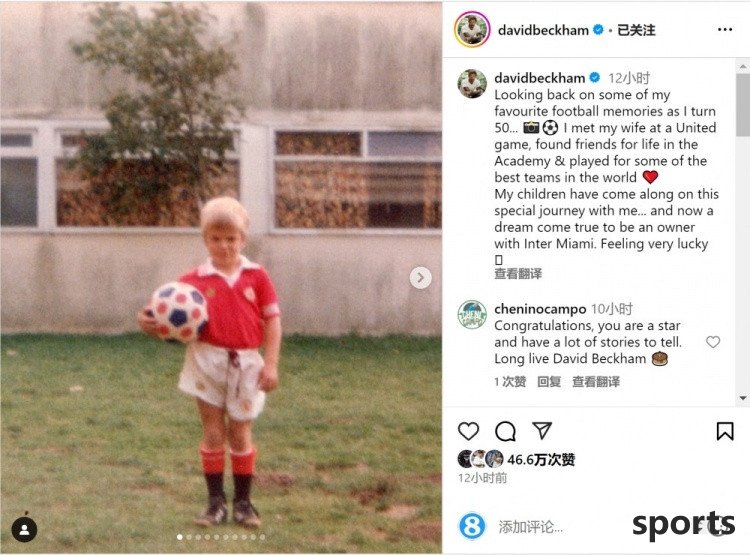Save post with bookmark icon
Image resolution: width=750 pixels, height=555 pixels.
725,431
